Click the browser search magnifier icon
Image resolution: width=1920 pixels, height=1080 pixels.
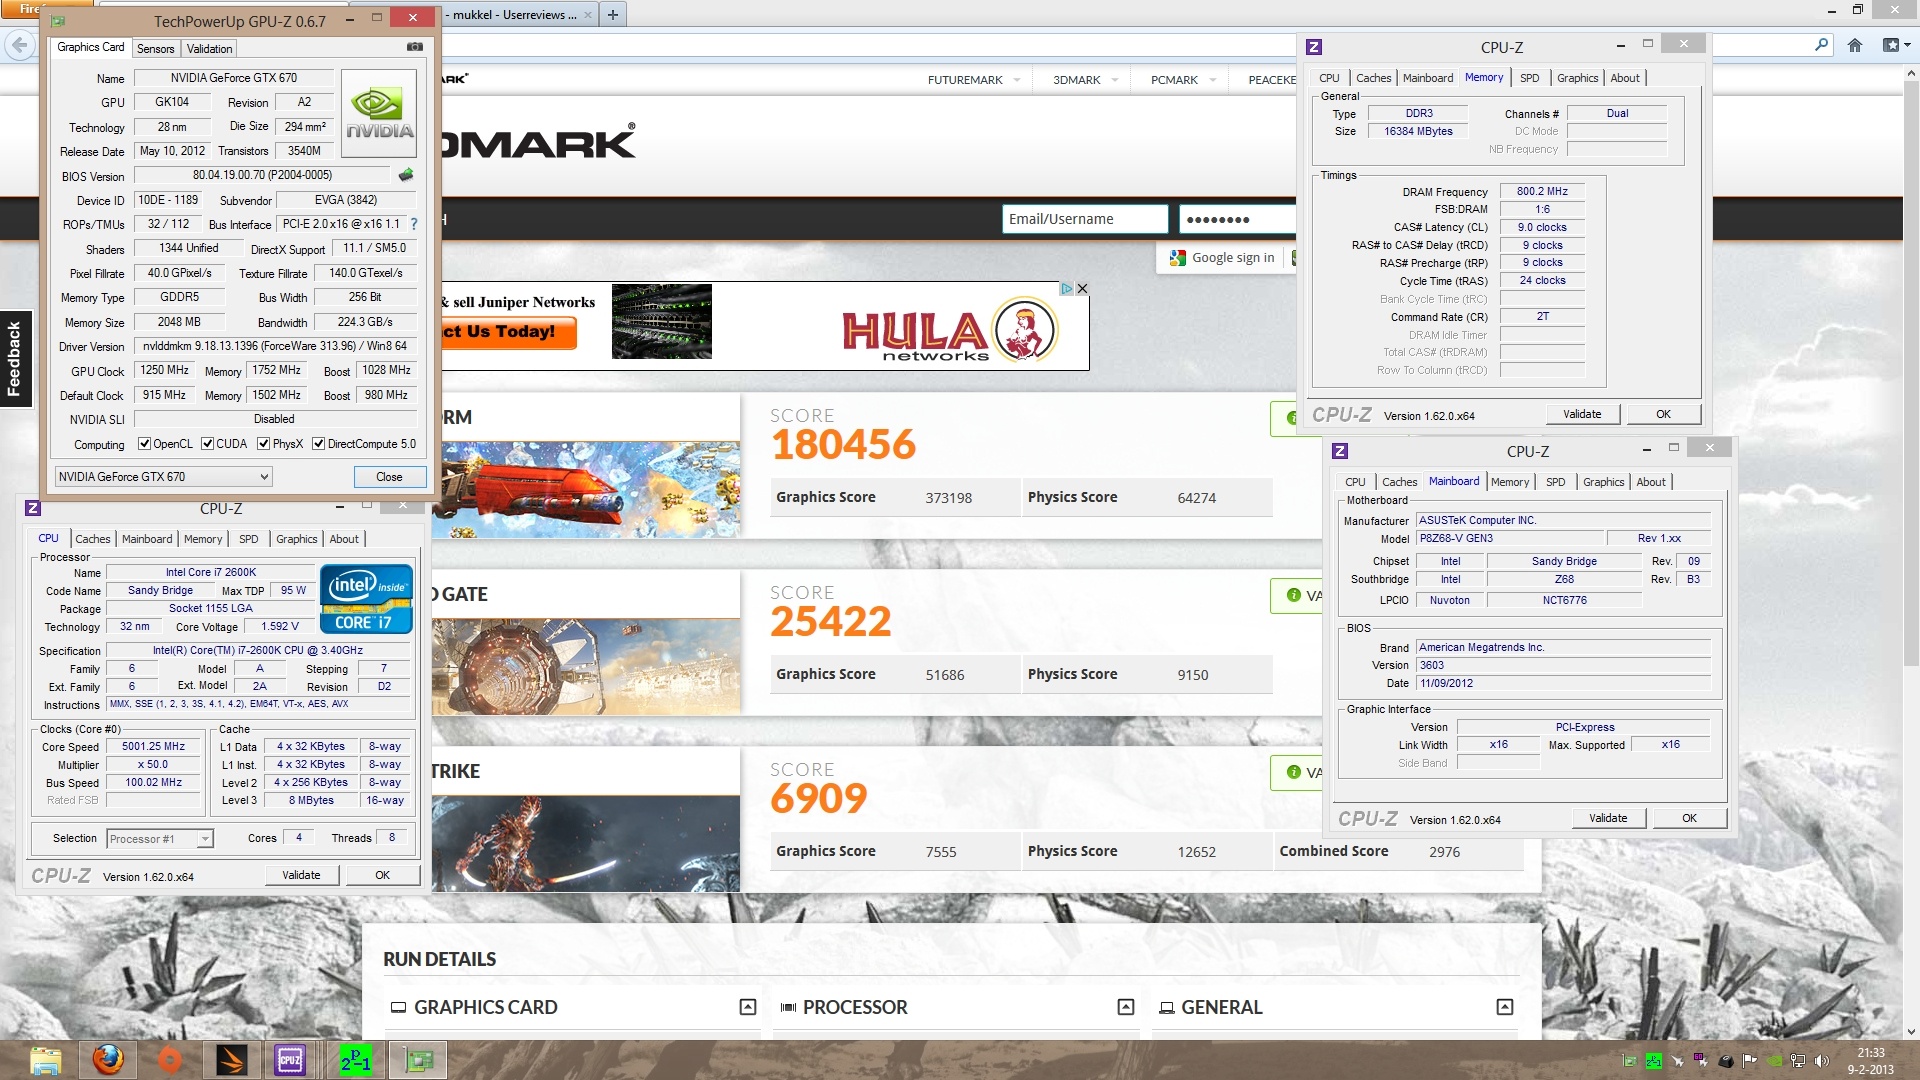click(x=1821, y=45)
